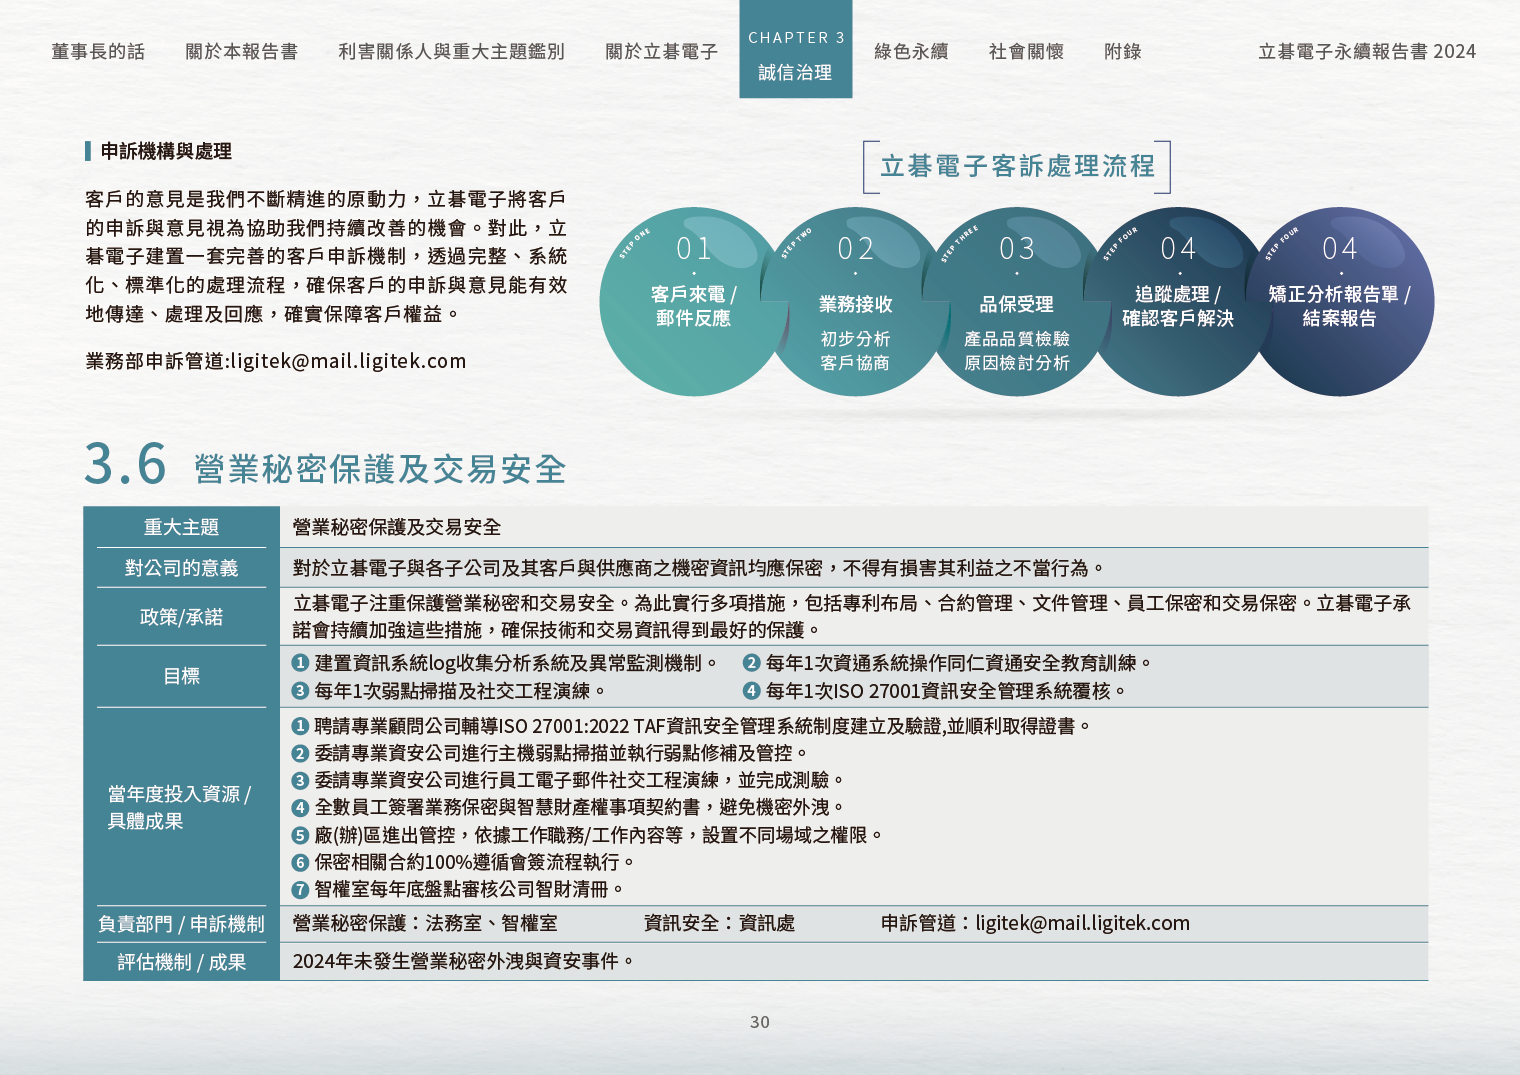
Task: Click result 1 聘請專業顧問公司輔導ISO 27001:2022
Action: 691,726
